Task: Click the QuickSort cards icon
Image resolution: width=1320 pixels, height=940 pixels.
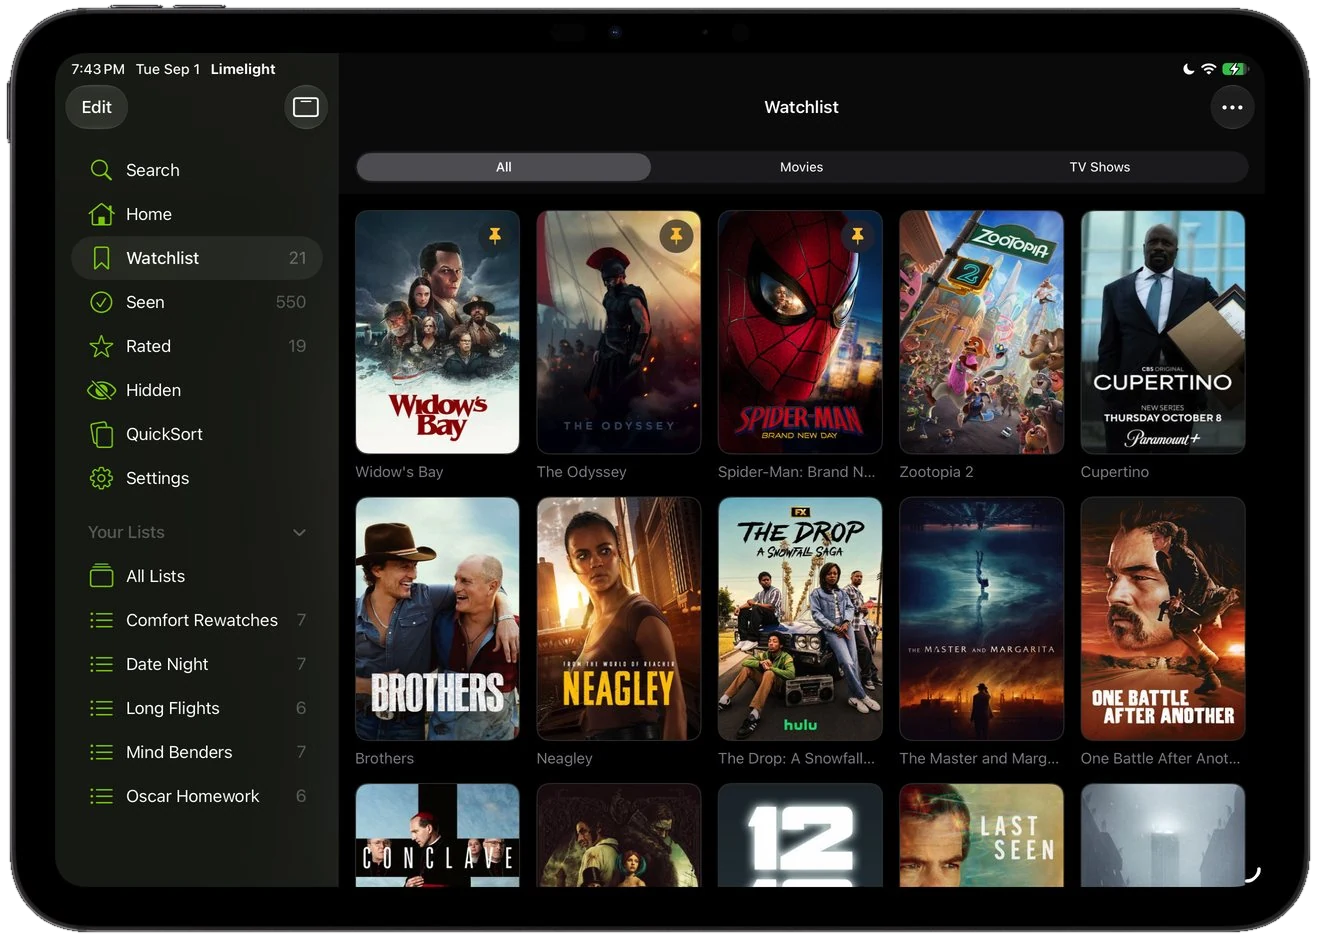Action: [101, 434]
